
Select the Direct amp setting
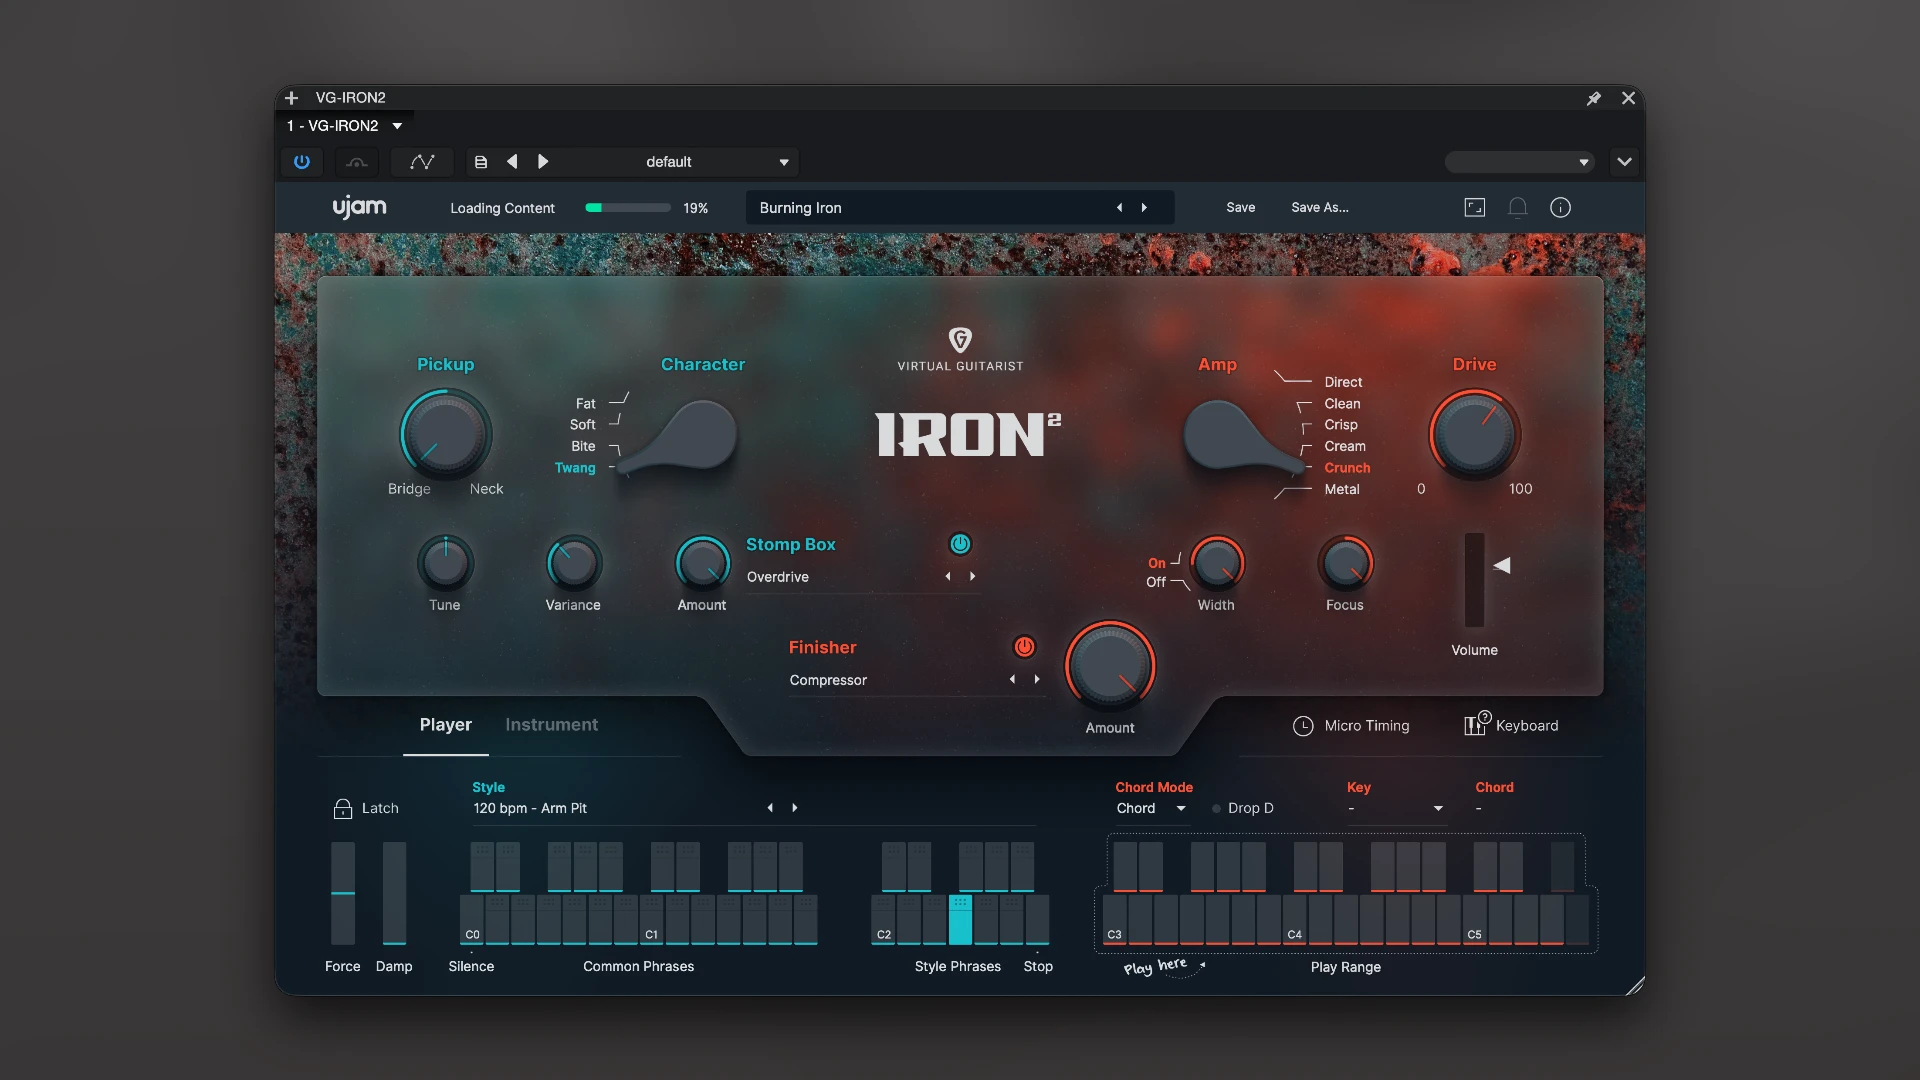(1343, 382)
